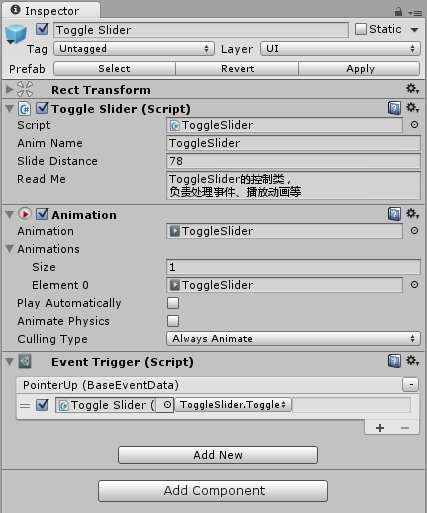This screenshot has width=427, height=513.
Task: Expand the Rect Transform component
Action: [x=10, y=89]
